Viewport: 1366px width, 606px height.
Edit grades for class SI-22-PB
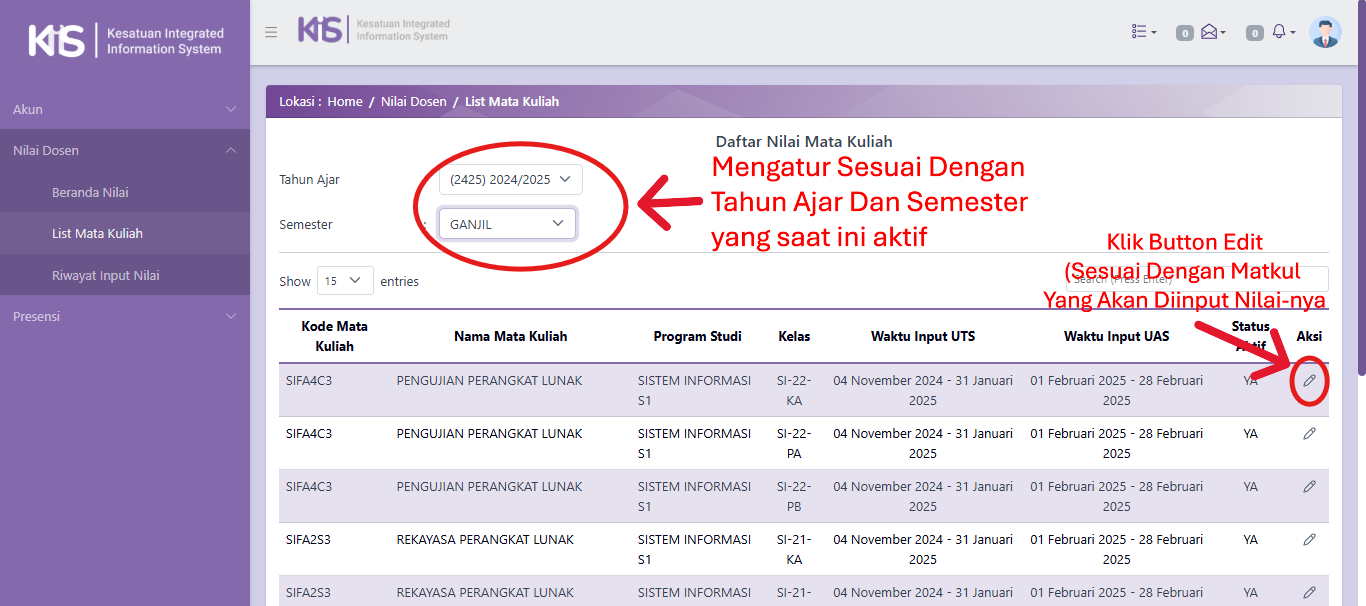pos(1309,487)
